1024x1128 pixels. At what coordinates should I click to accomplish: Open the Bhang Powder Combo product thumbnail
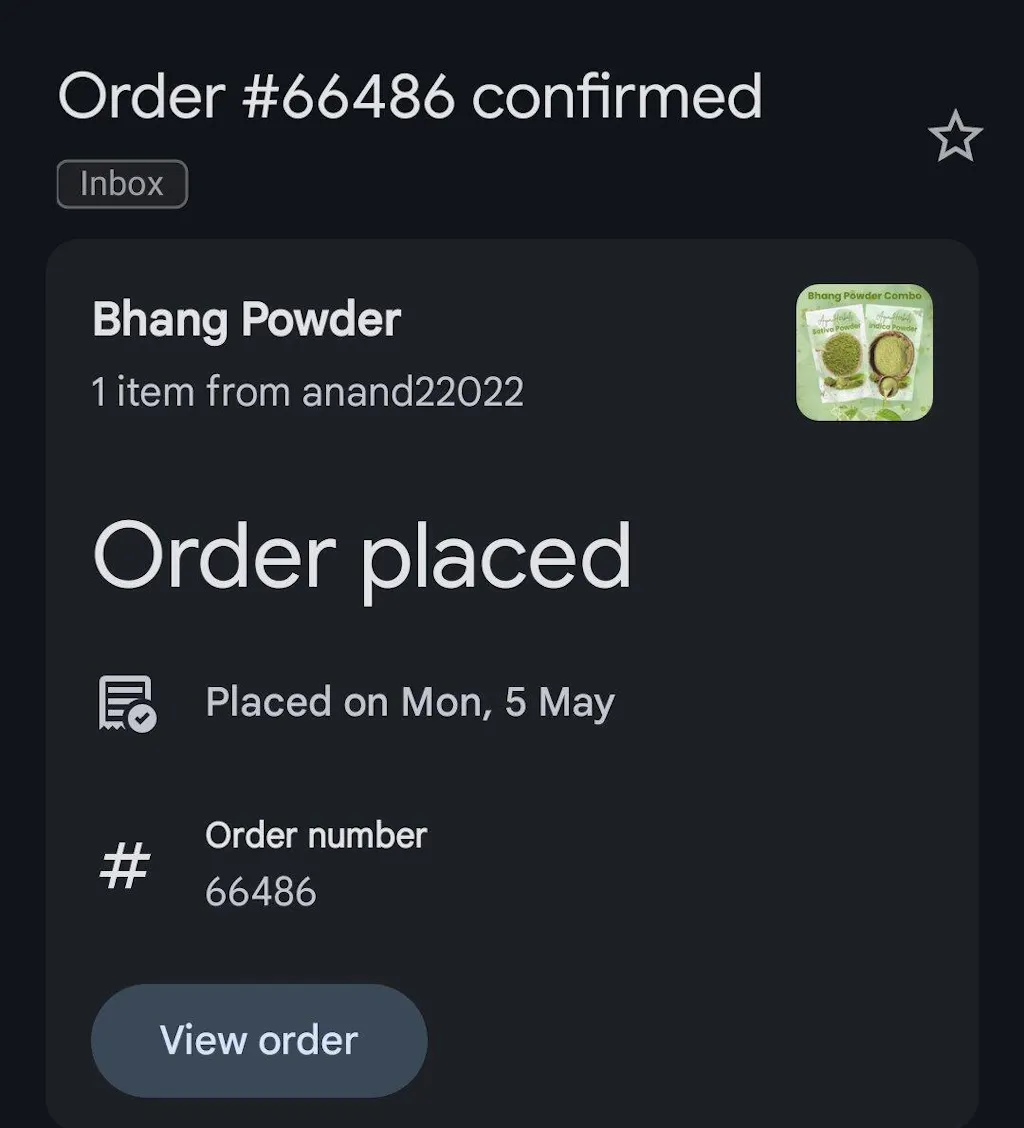(864, 352)
